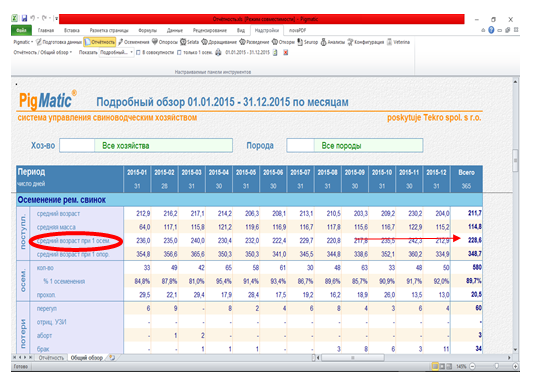Click the horizontal scrollbar thumb
The width and height of the screenshot is (535, 383).
pos(353,358)
